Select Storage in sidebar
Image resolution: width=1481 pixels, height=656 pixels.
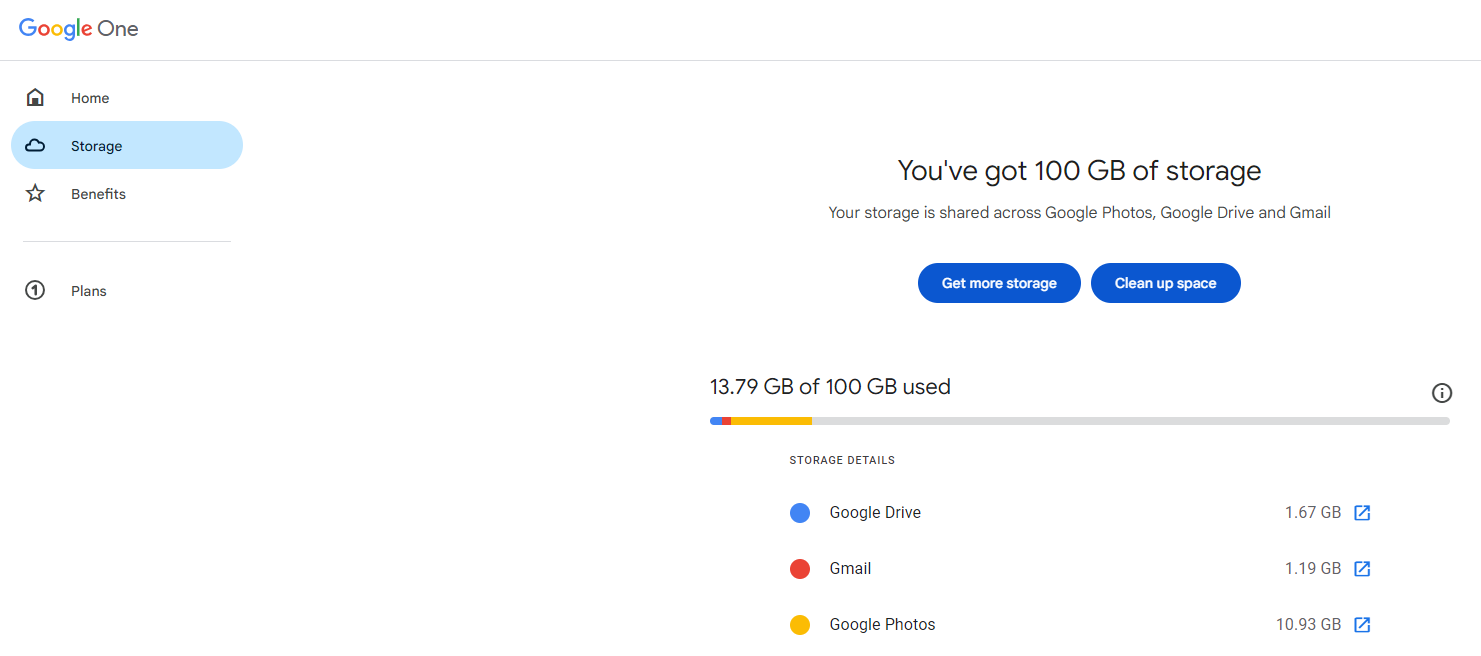[127, 146]
